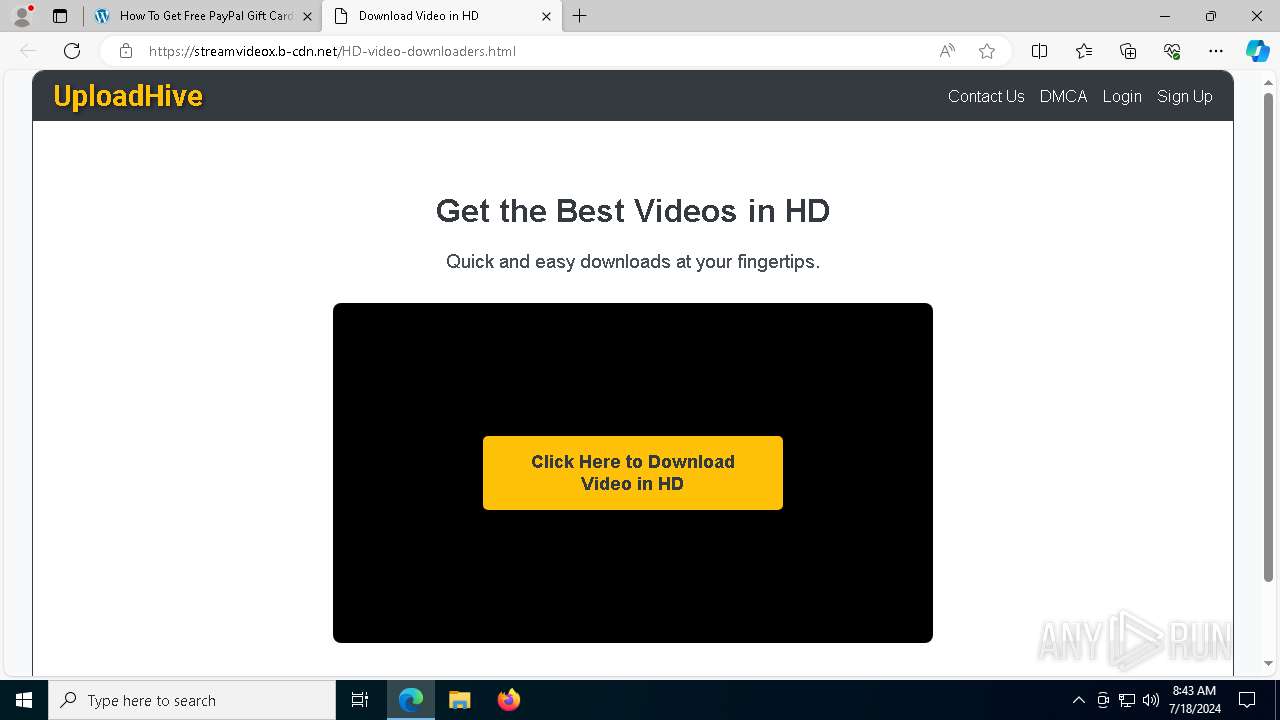Open Copilot sidebar icon
This screenshot has width=1280, height=720.
[x=1257, y=51]
